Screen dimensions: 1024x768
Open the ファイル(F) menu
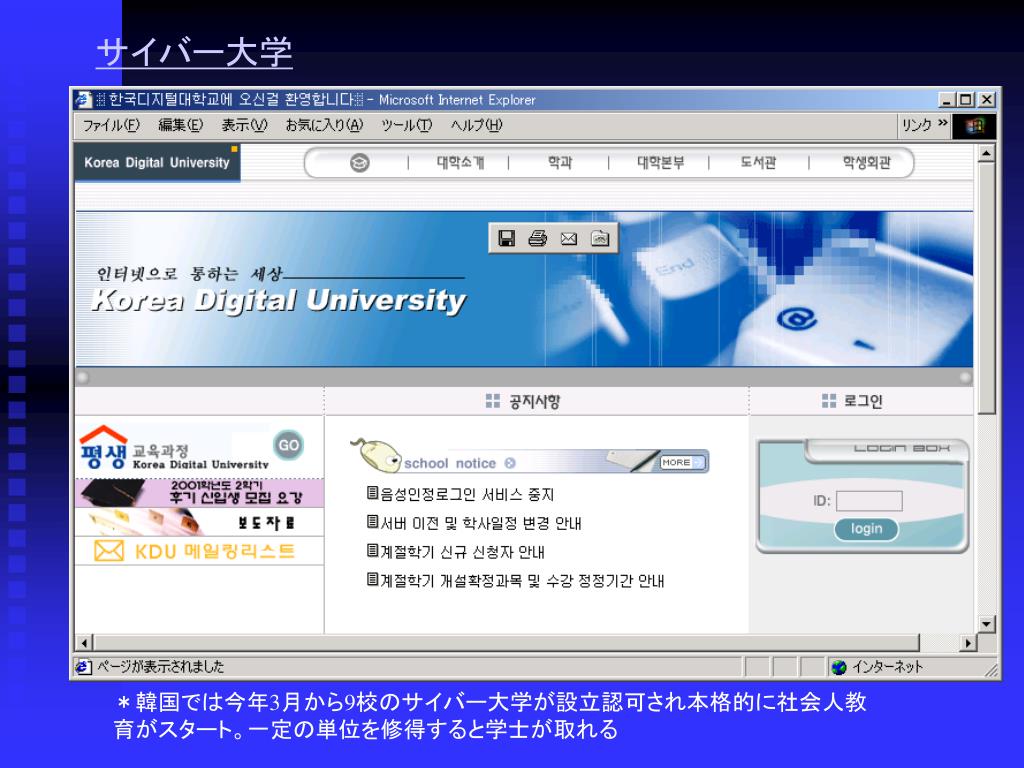point(110,125)
